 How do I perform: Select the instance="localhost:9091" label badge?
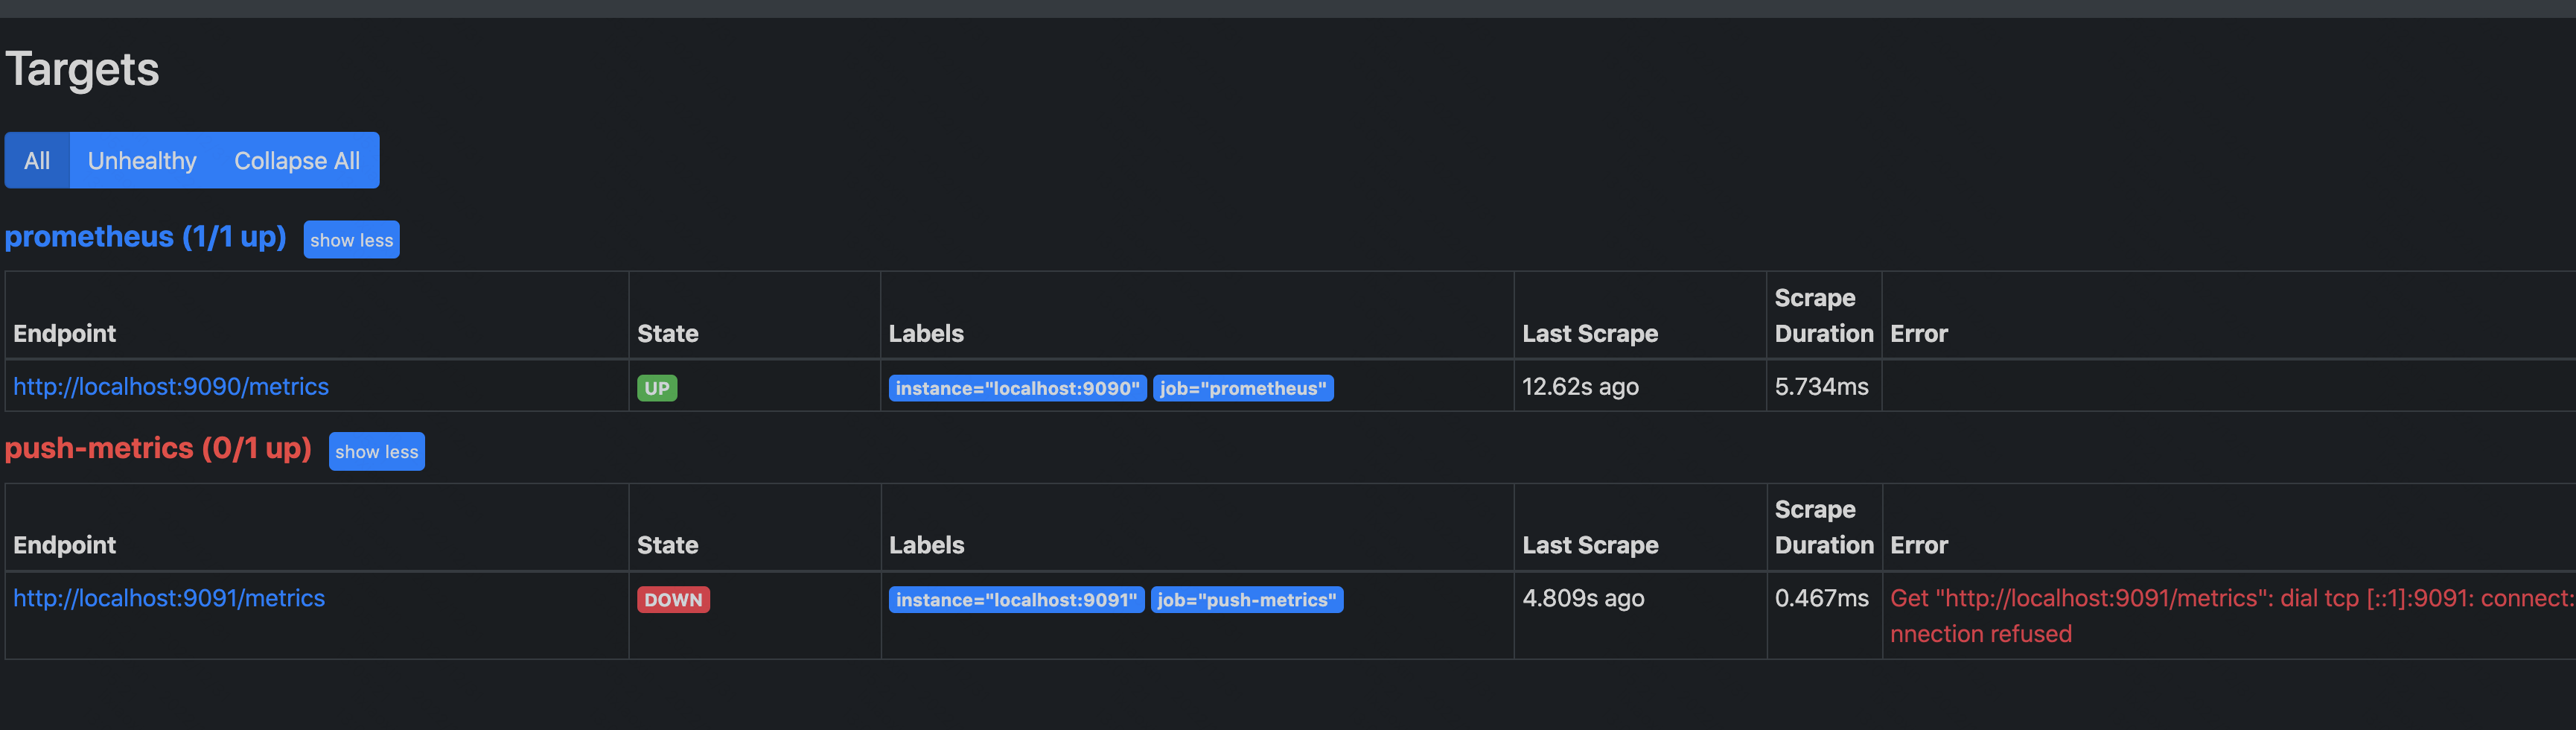pyautogui.click(x=1016, y=600)
